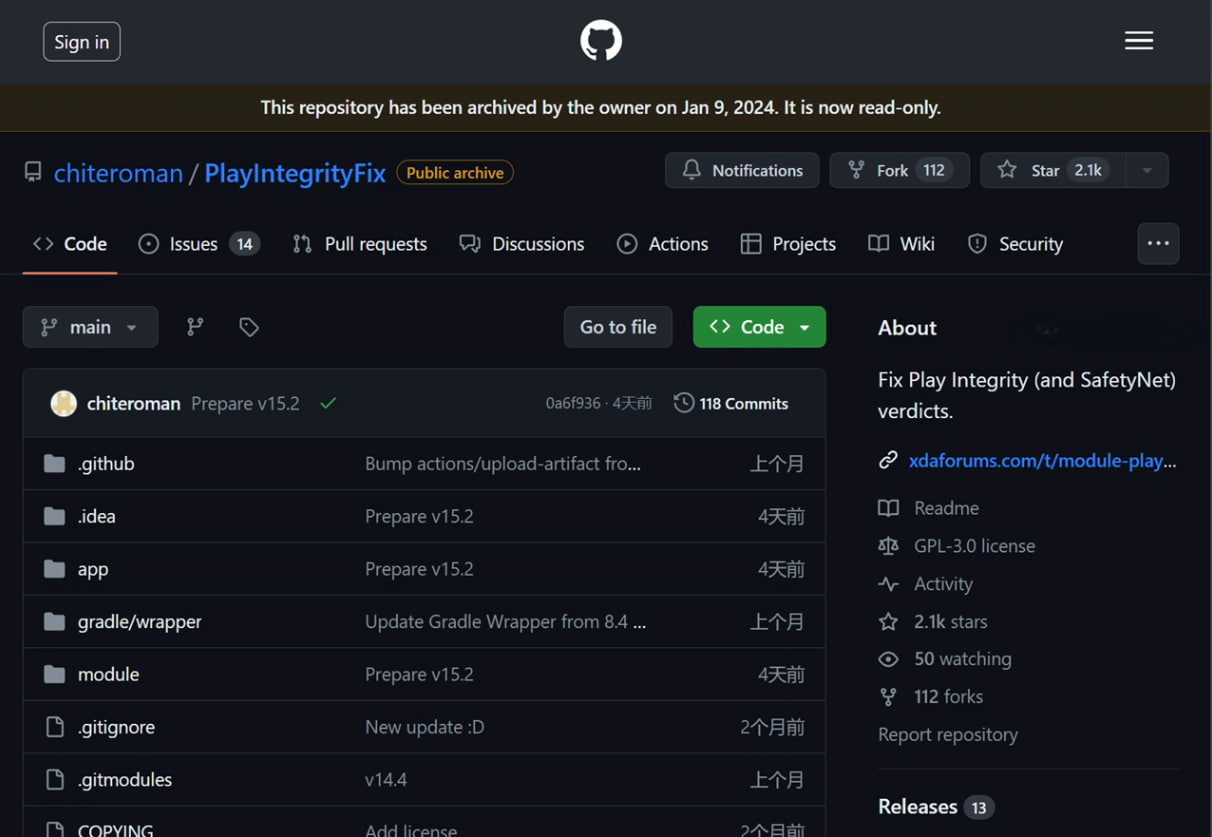This screenshot has height=837, width=1212.
Task: Open the tags icon next to branches
Action: pos(249,326)
